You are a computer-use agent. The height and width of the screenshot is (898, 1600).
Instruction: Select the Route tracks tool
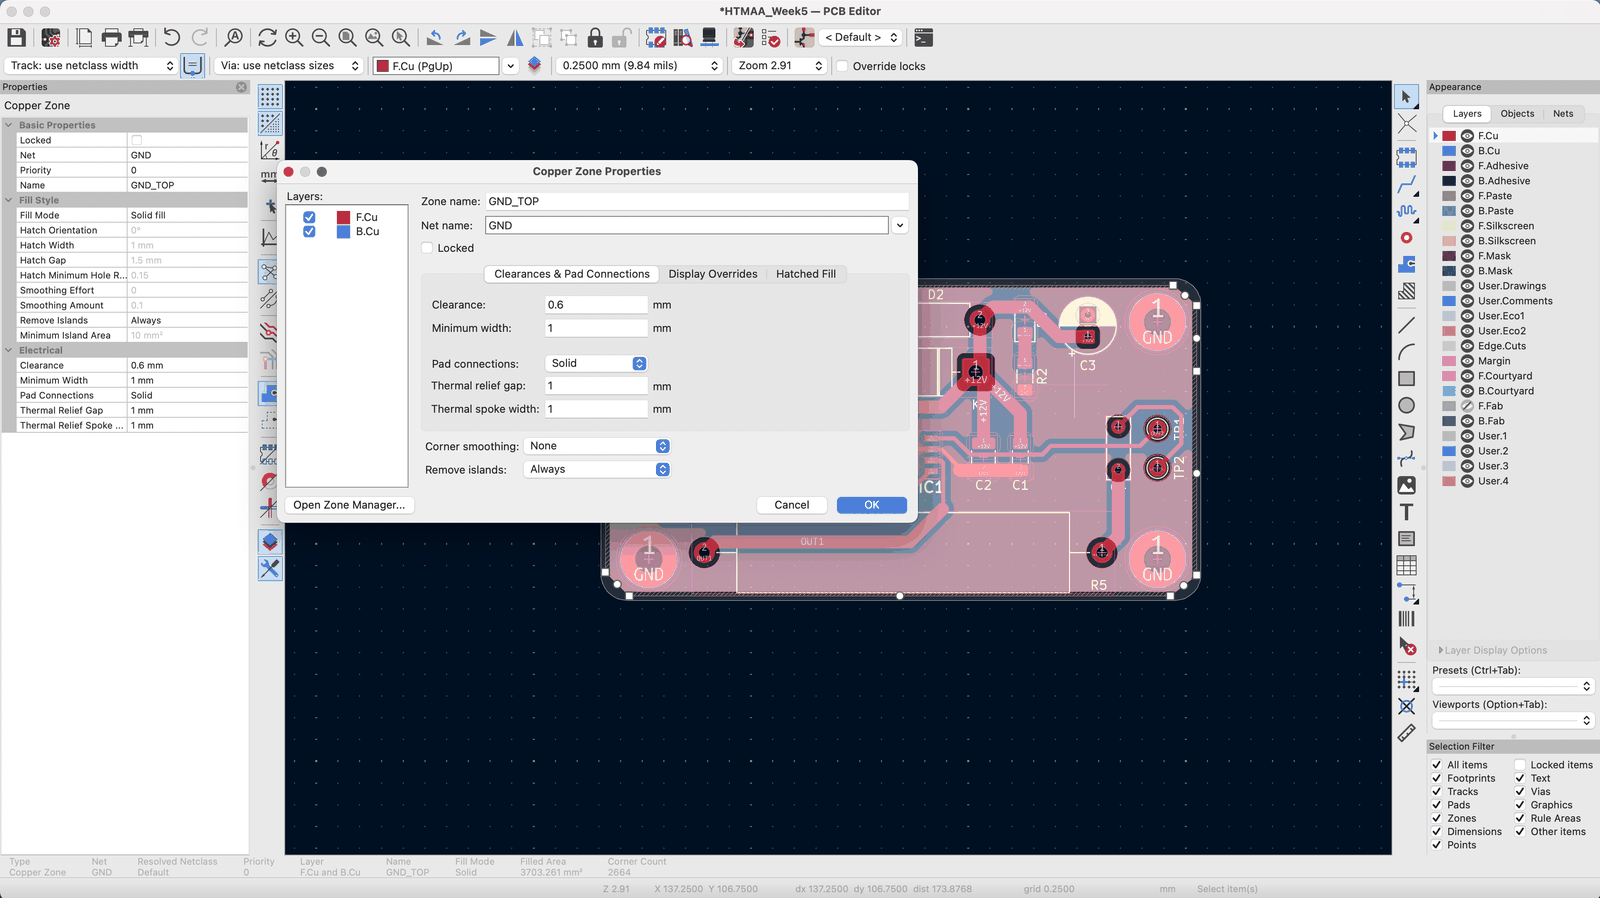(x=1406, y=185)
